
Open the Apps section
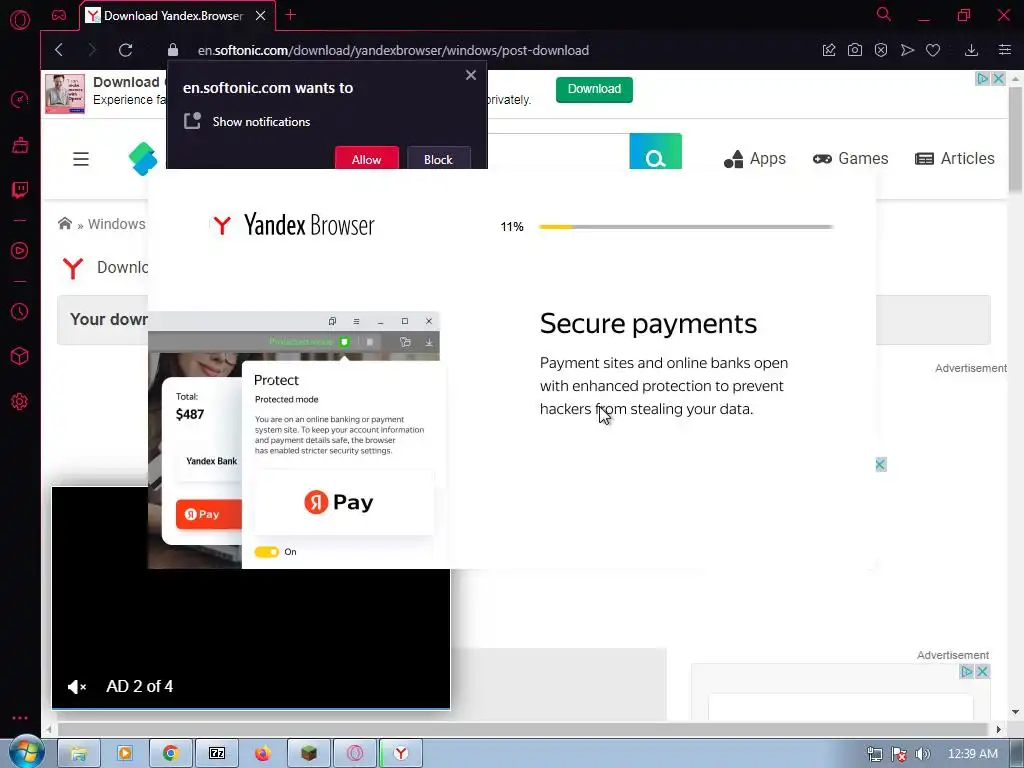tap(754, 159)
